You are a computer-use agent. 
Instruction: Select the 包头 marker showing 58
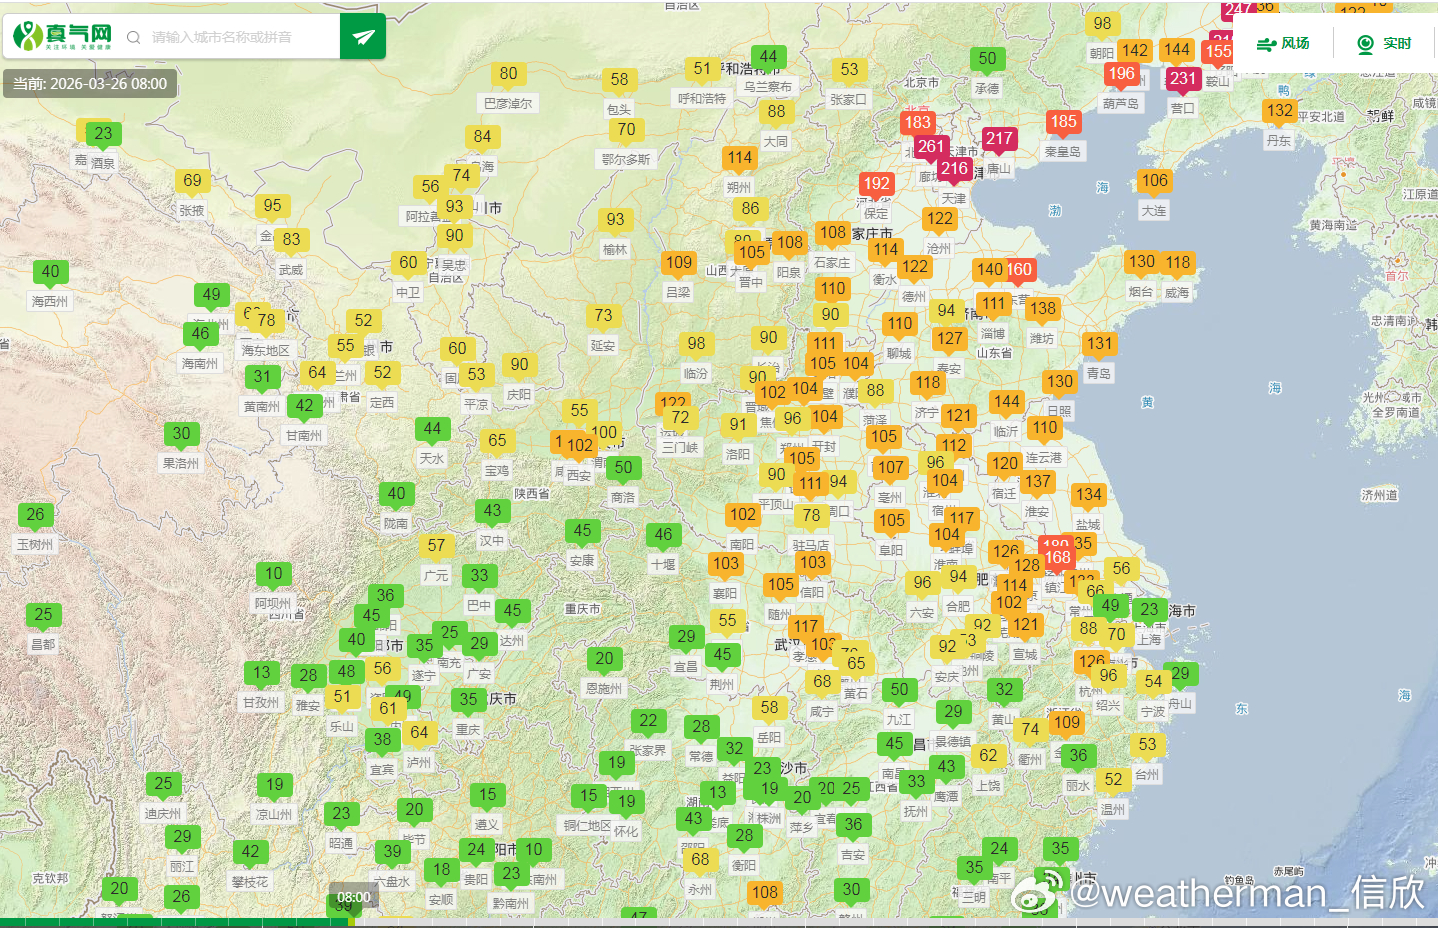click(x=619, y=81)
